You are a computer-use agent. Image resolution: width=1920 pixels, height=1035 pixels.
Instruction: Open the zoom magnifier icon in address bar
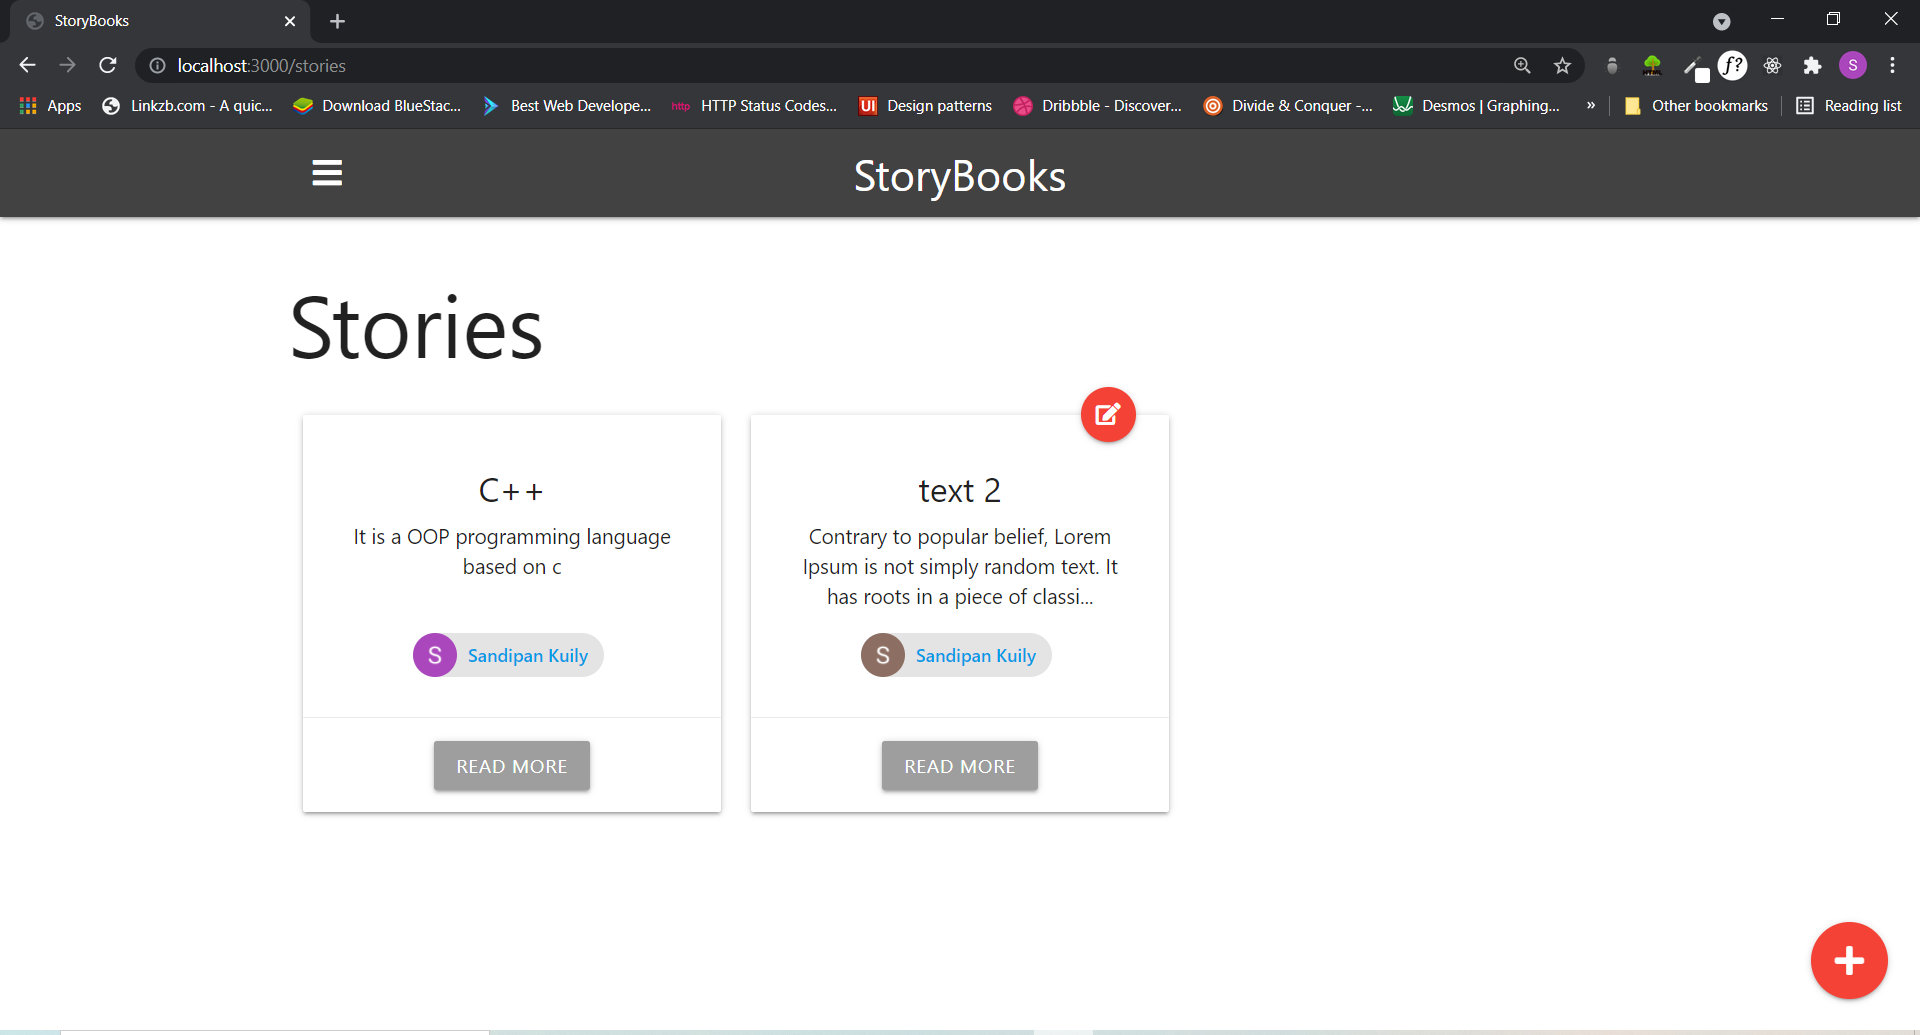point(1522,65)
